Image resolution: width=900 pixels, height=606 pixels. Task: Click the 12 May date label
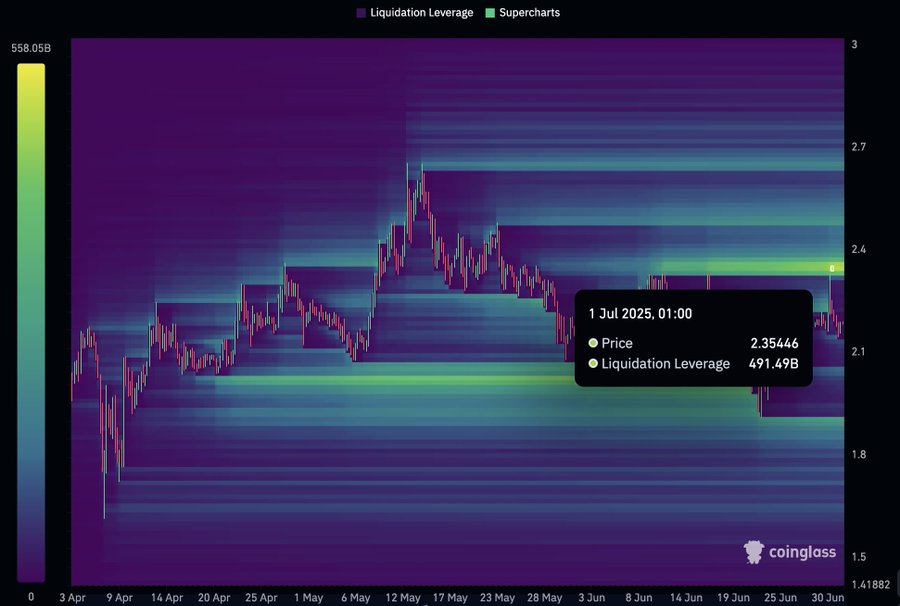pos(403,597)
